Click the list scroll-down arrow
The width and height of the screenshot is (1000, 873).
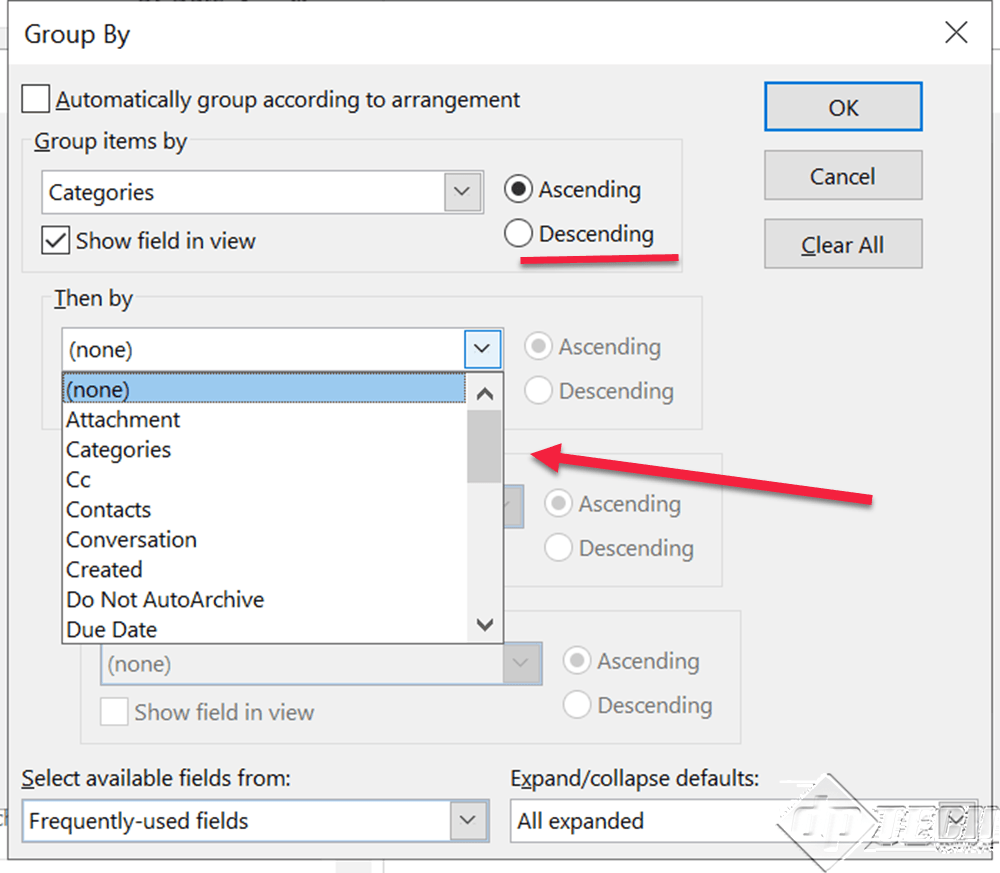[485, 624]
